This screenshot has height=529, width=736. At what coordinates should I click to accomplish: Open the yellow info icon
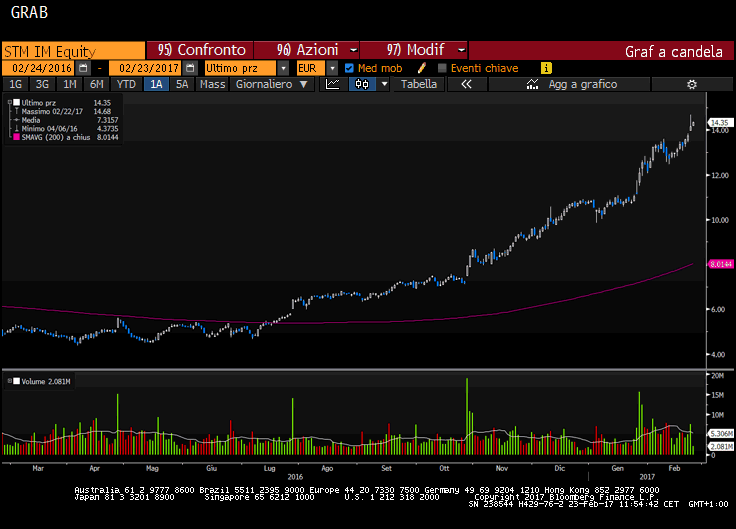[x=546, y=68]
